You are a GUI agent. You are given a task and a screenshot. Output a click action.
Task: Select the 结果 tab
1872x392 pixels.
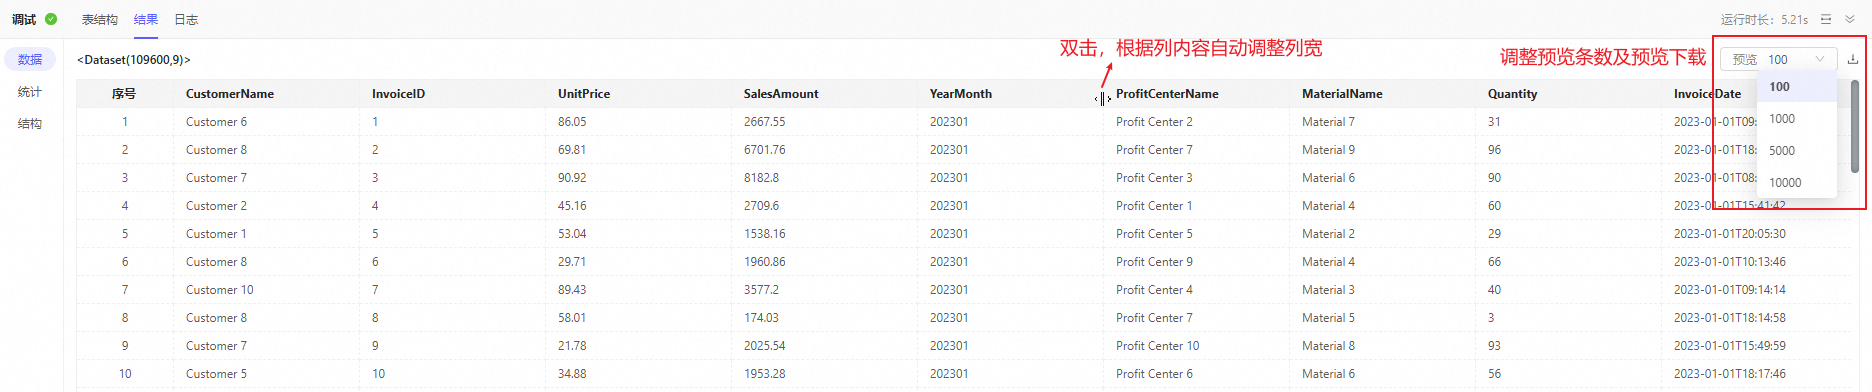coord(146,20)
